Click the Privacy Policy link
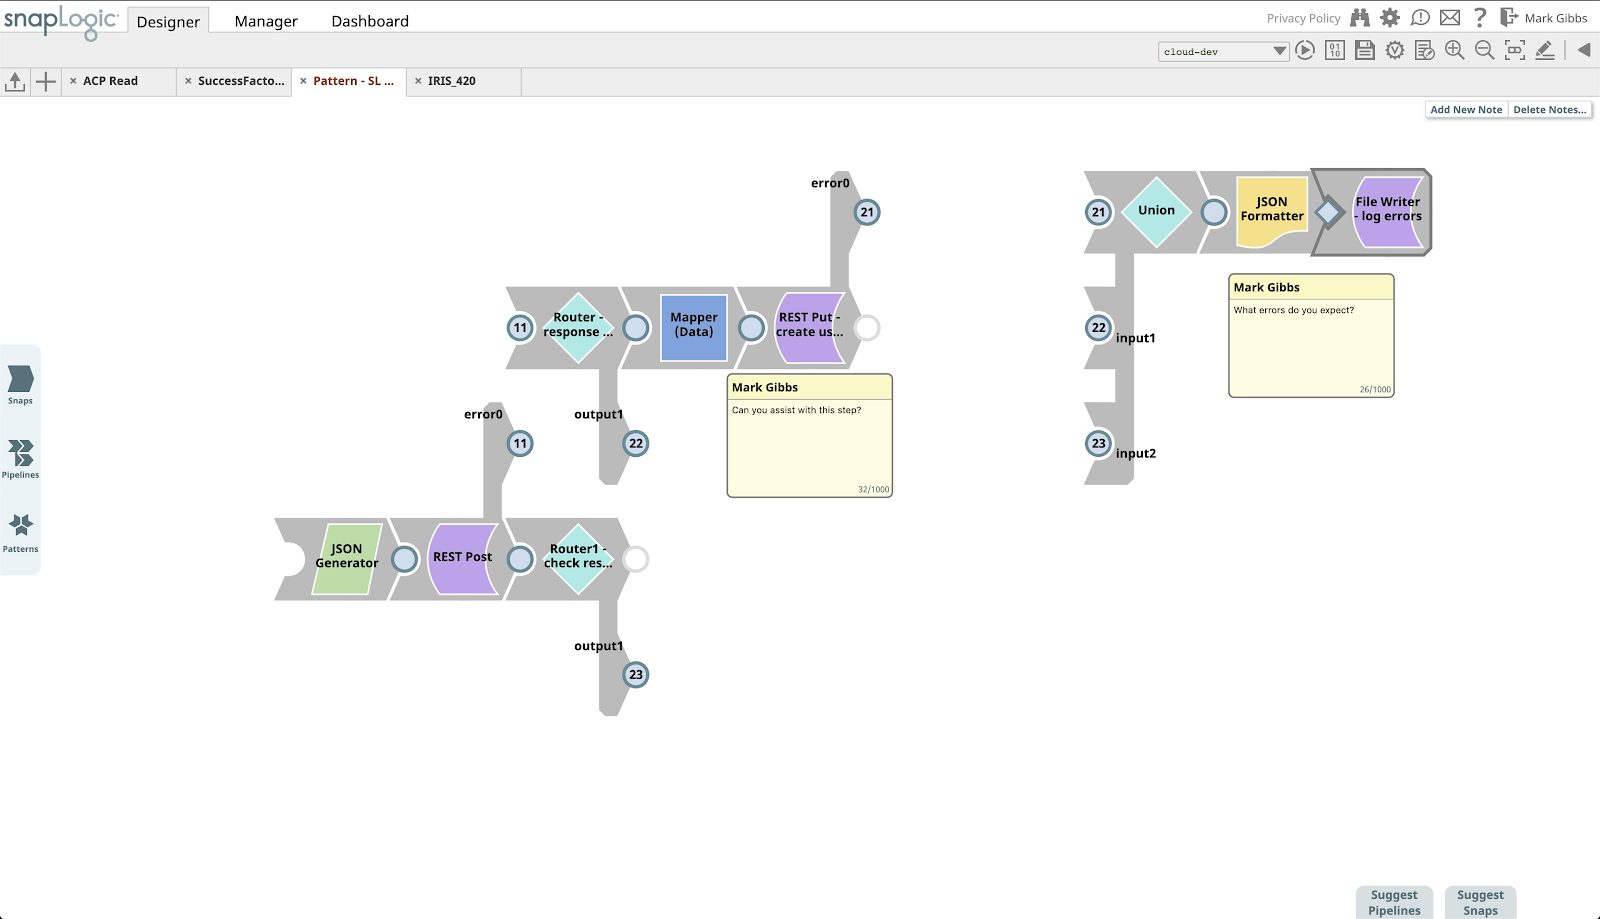This screenshot has height=919, width=1600. point(1303,18)
